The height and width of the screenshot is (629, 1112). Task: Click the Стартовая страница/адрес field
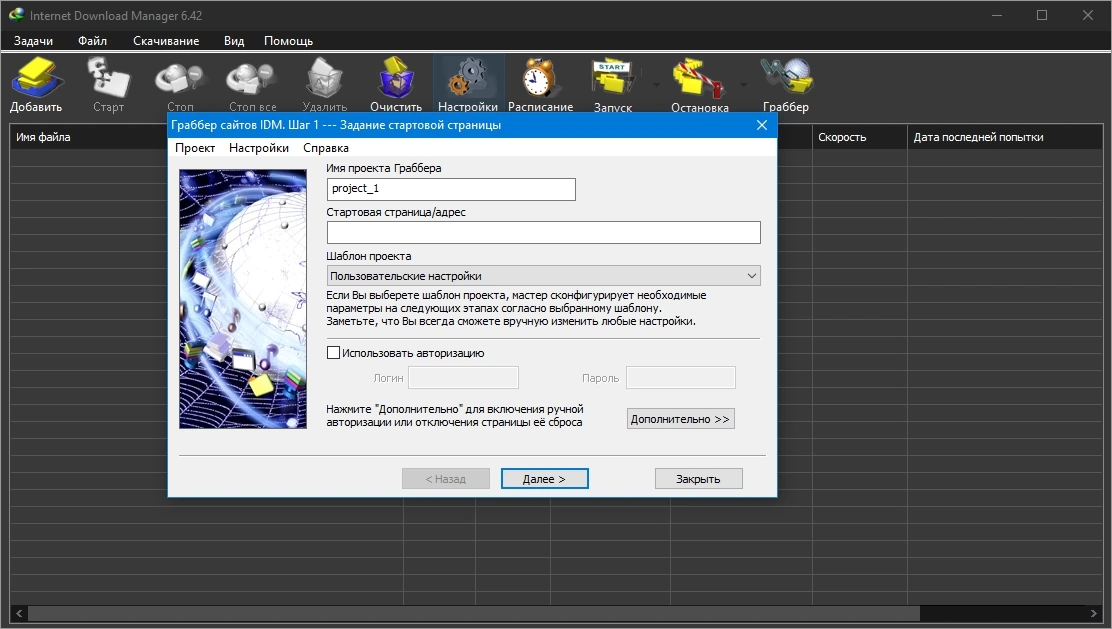543,232
